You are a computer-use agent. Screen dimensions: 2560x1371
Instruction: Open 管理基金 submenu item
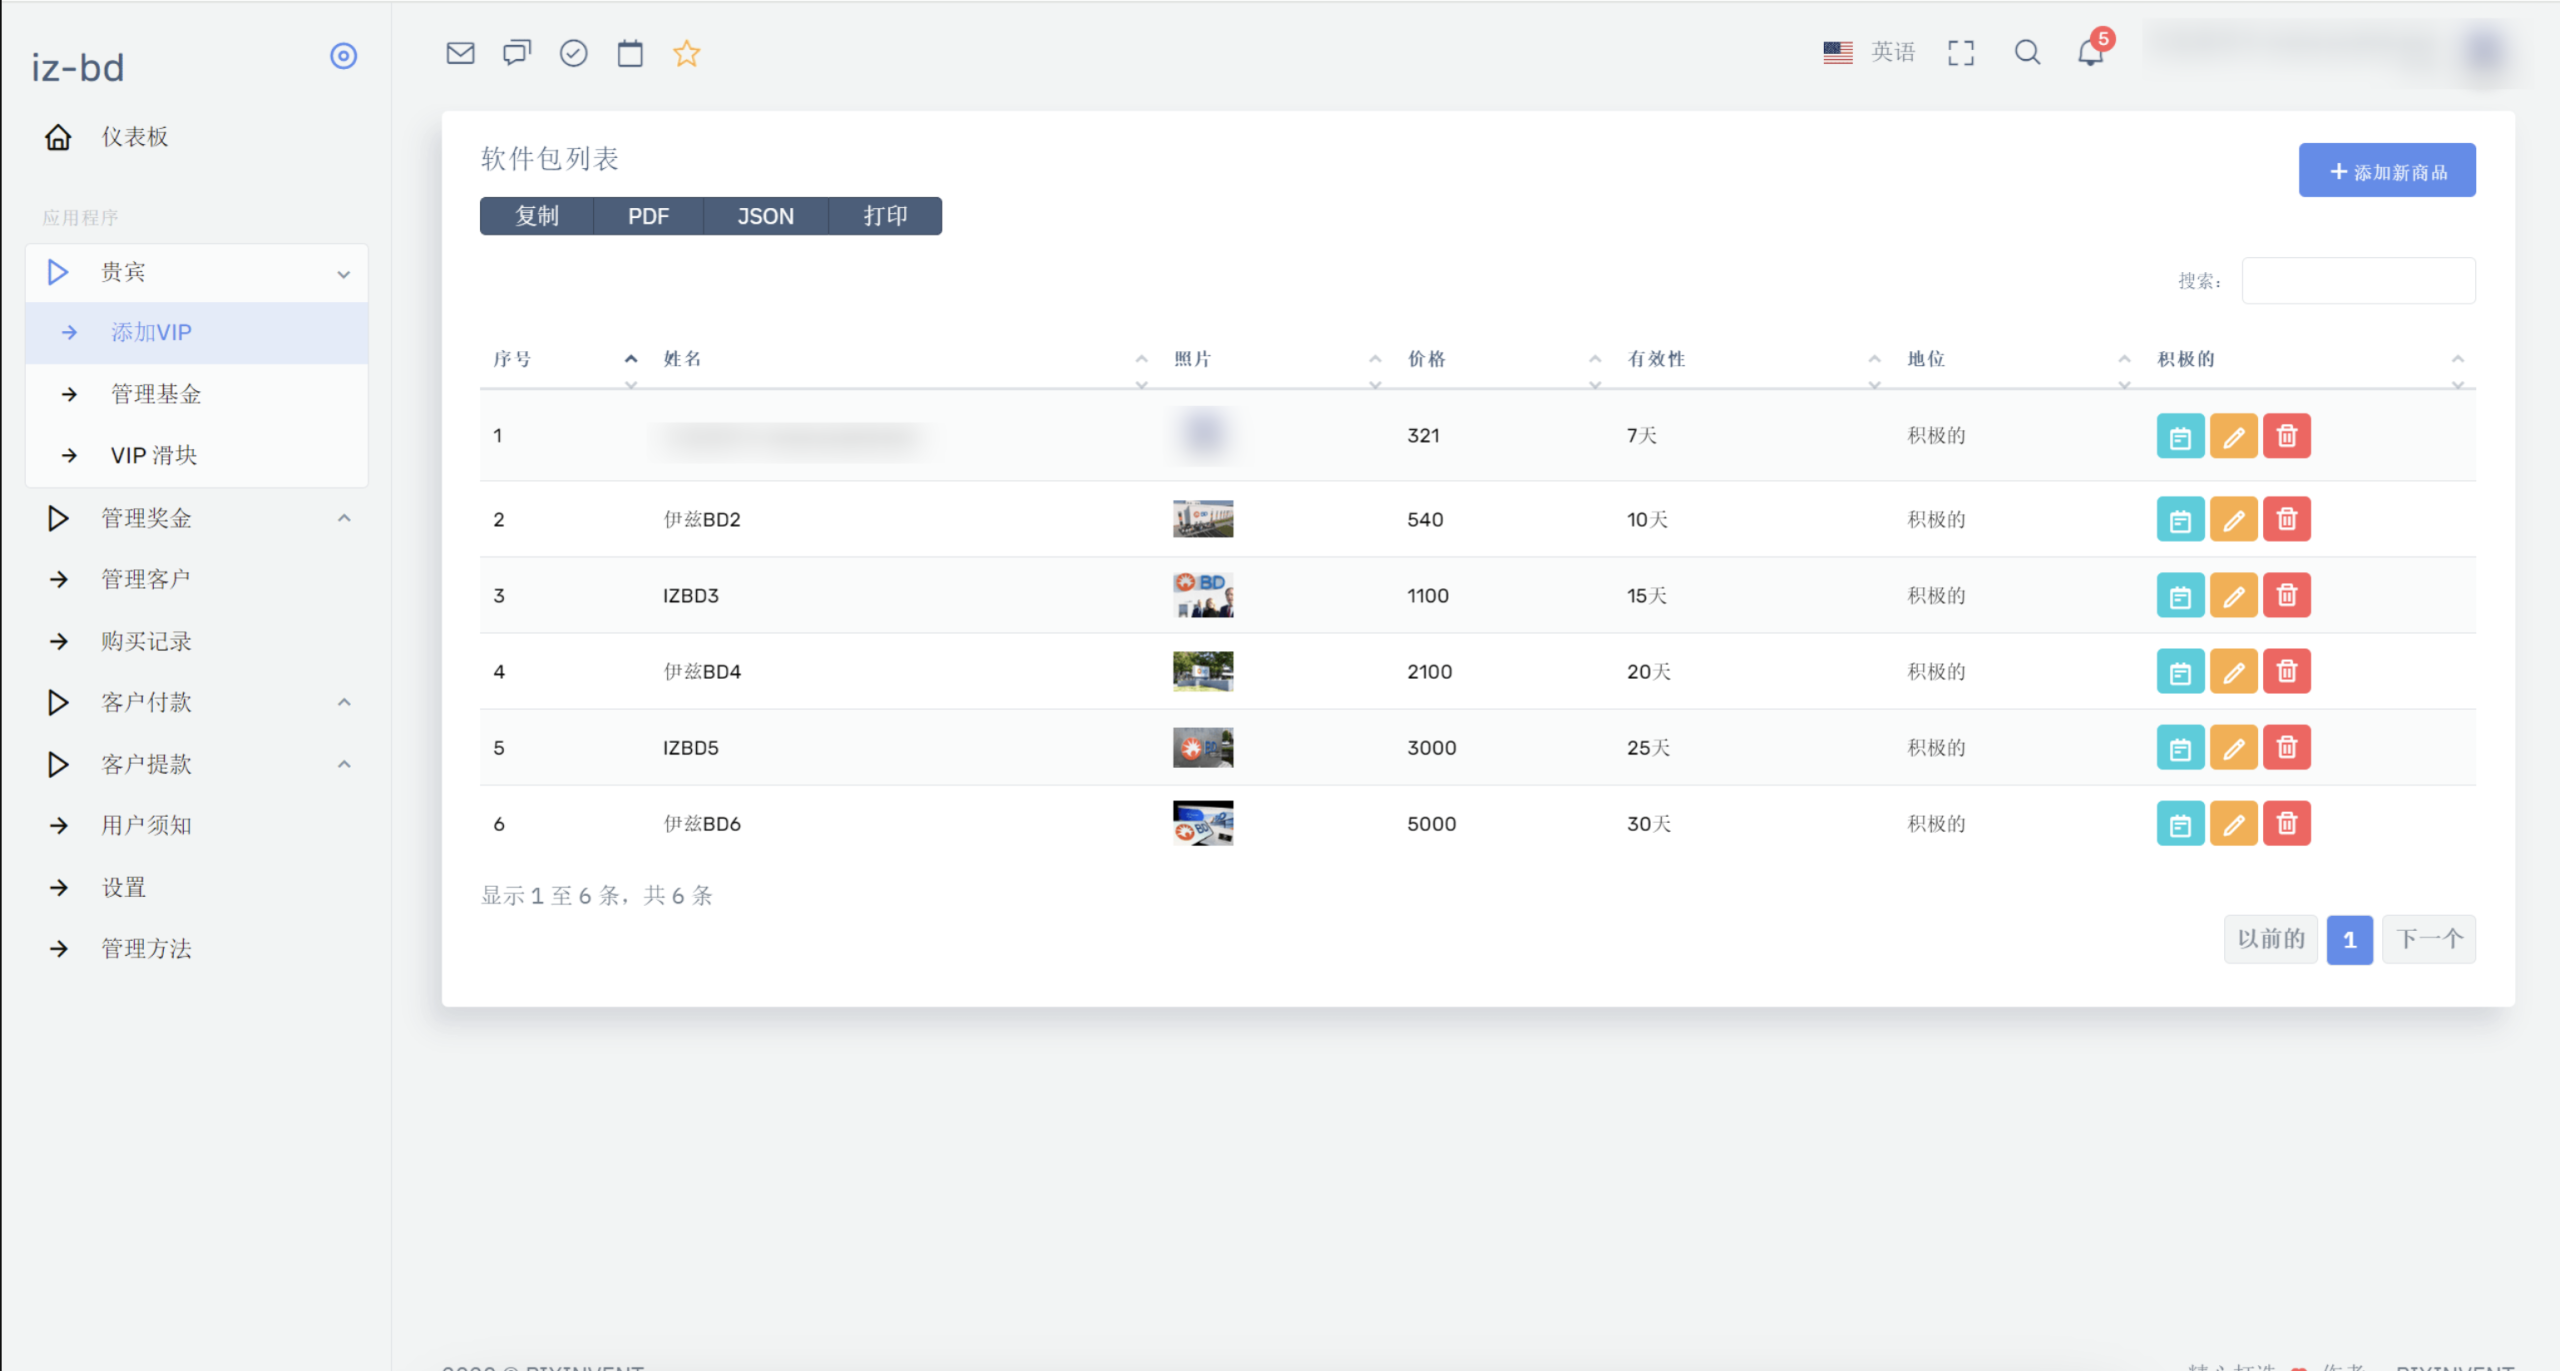[156, 394]
